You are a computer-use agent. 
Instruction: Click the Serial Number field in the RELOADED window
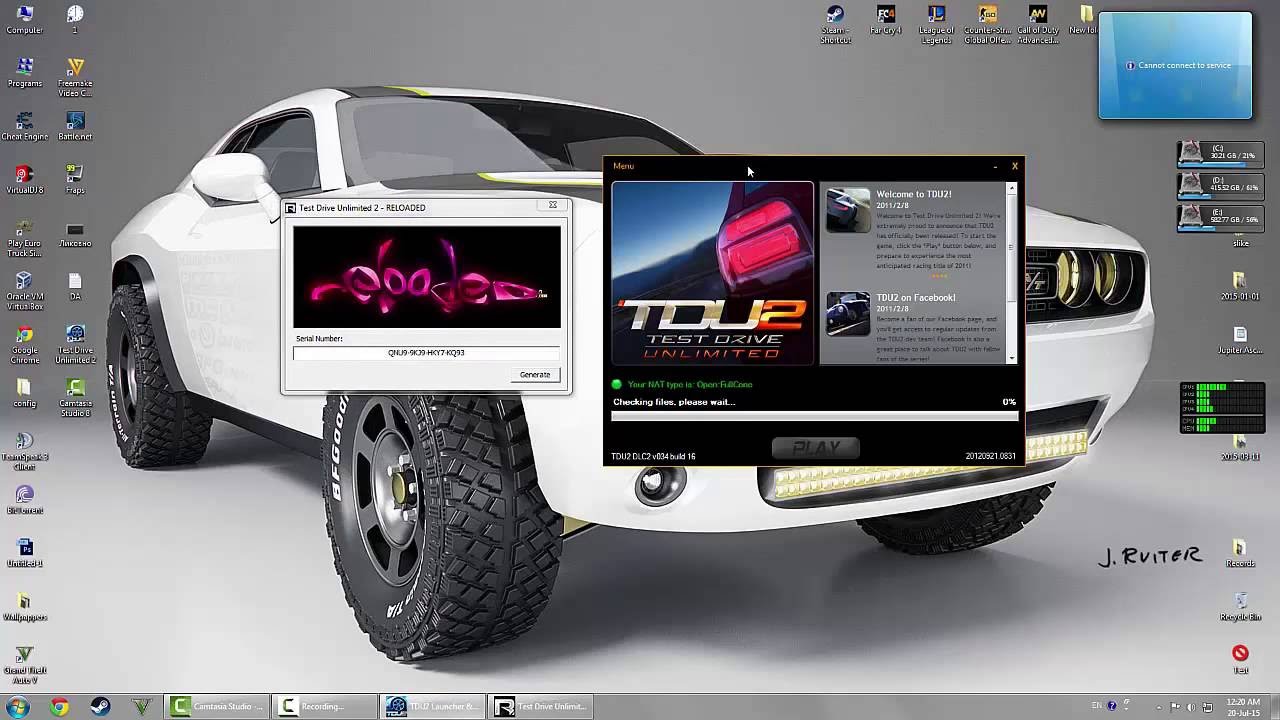(426, 353)
